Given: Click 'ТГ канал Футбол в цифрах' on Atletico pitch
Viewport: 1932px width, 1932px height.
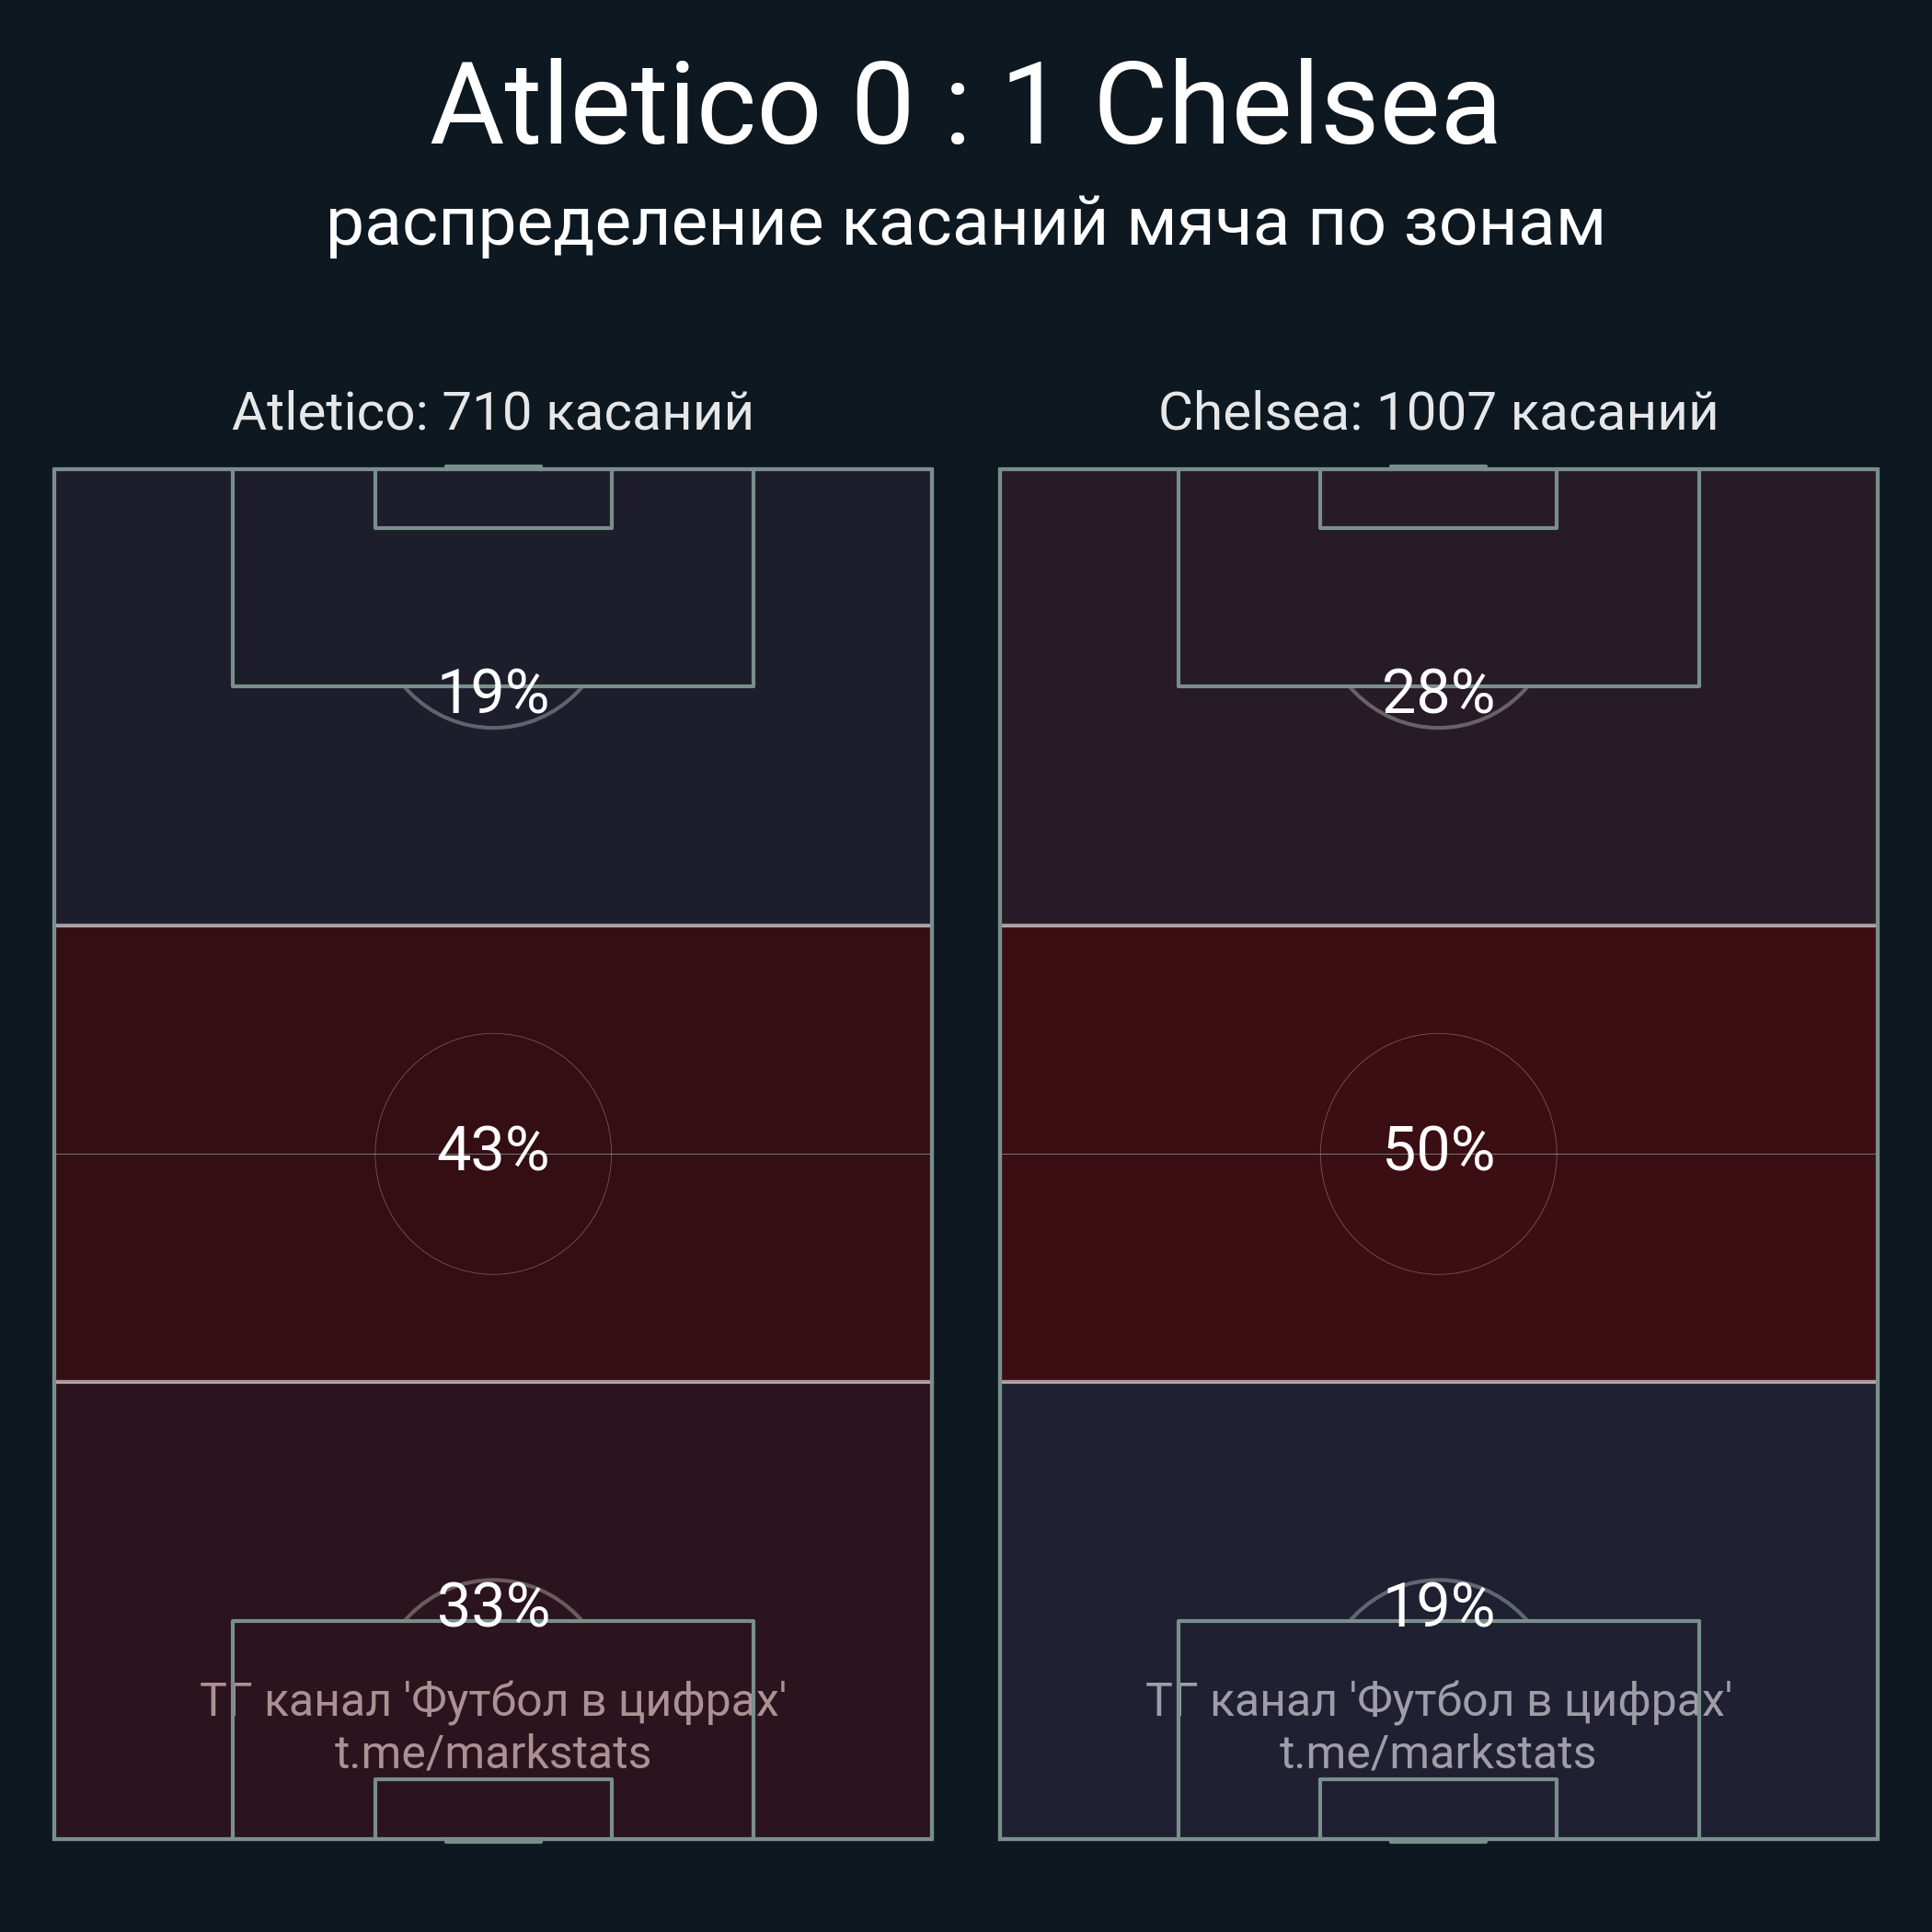Looking at the screenshot, I should click(x=493, y=1700).
